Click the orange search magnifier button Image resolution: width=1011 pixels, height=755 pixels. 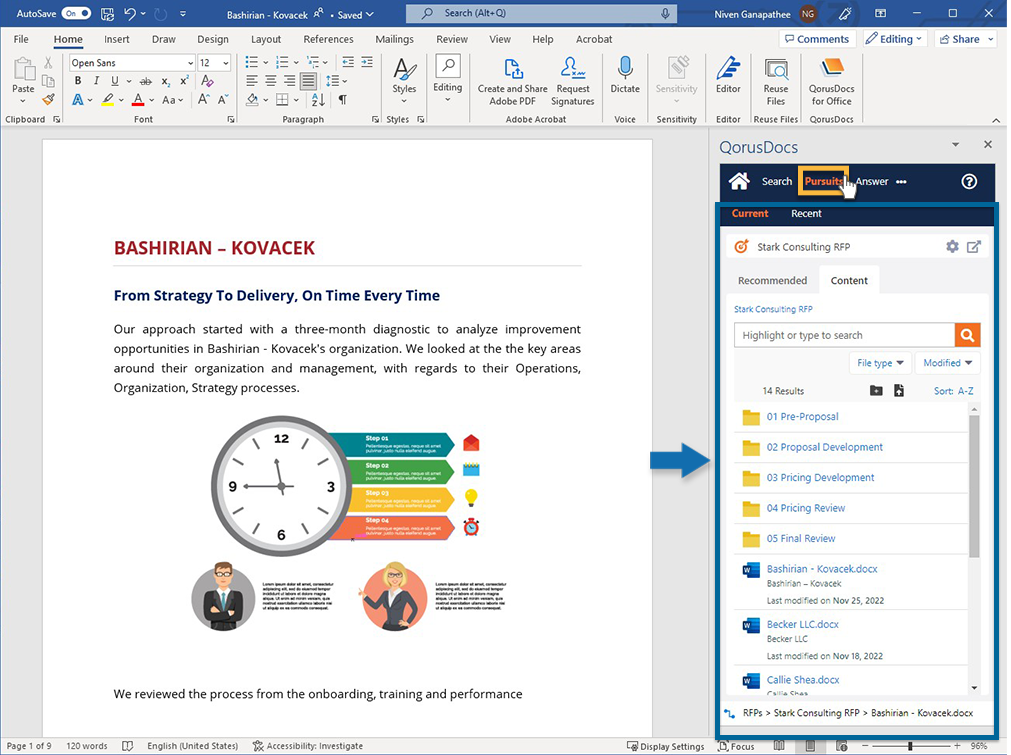pyautogui.click(x=968, y=335)
